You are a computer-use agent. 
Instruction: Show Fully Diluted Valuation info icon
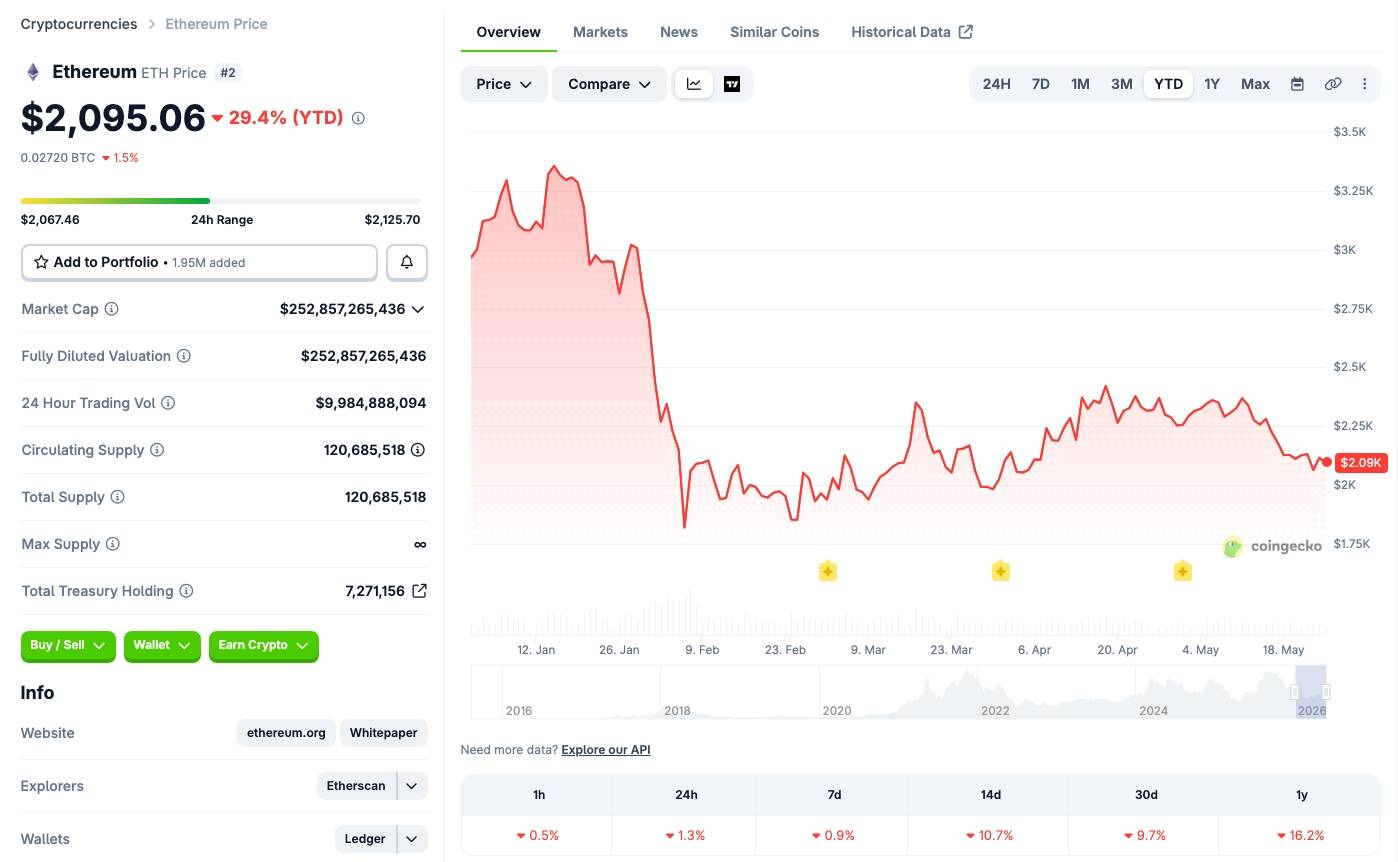click(x=184, y=356)
